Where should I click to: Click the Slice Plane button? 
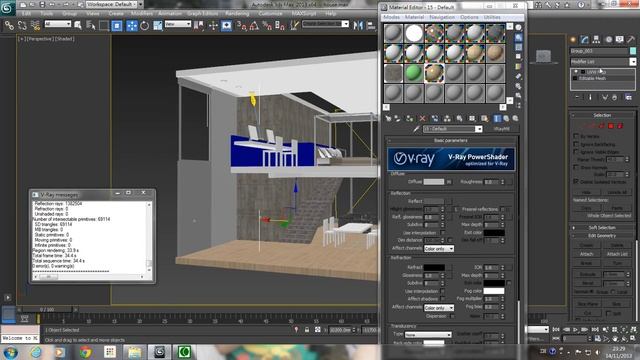point(587,304)
